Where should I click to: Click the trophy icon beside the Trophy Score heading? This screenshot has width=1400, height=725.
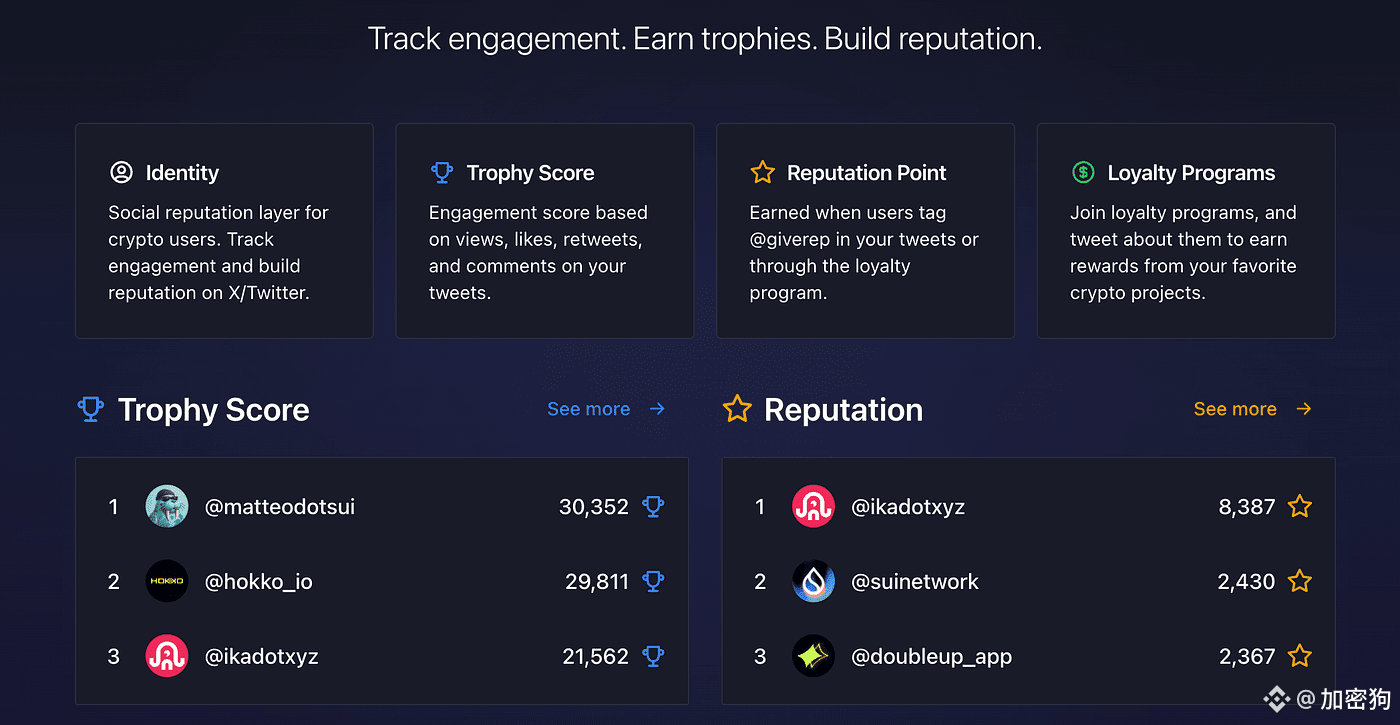[x=91, y=409]
